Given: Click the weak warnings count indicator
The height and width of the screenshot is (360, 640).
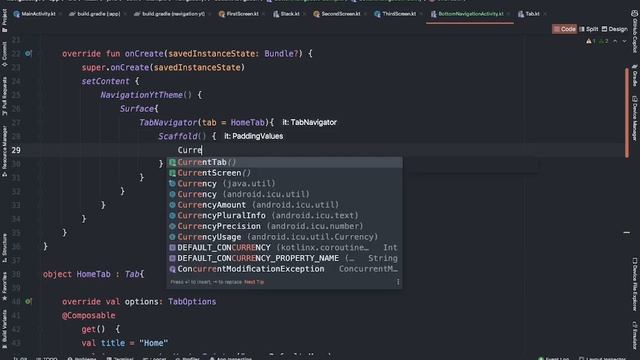Looking at the screenshot, I should pyautogui.click(x=604, y=41).
